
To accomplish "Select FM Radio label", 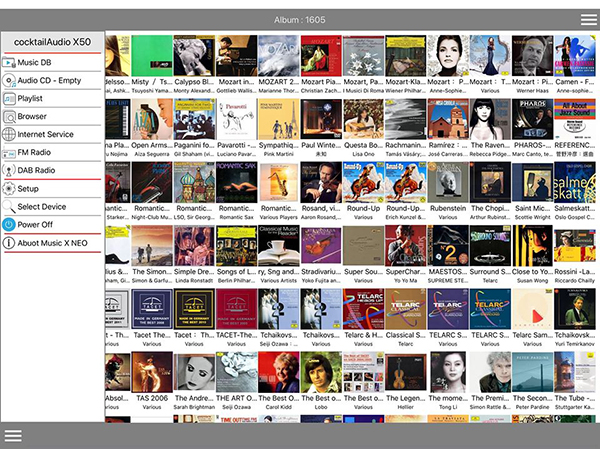I will point(34,152).
